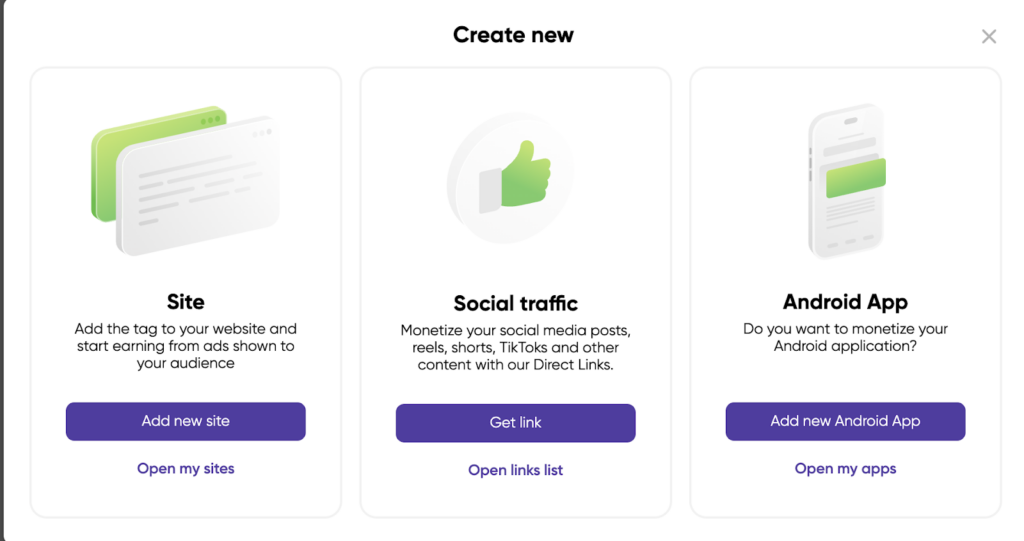Click the Site description about adding the tag
Screen dimensions: 1024x541
[186, 345]
